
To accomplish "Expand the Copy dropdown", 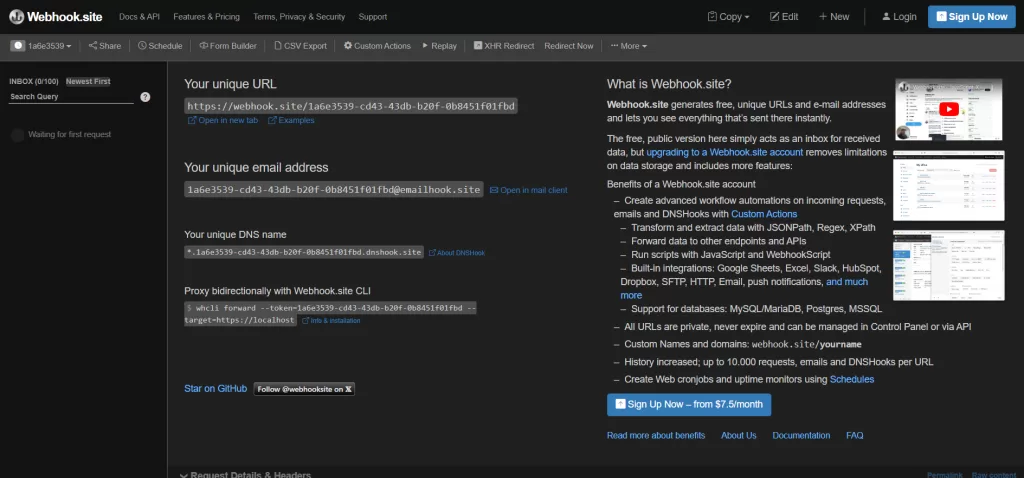I will (x=730, y=17).
